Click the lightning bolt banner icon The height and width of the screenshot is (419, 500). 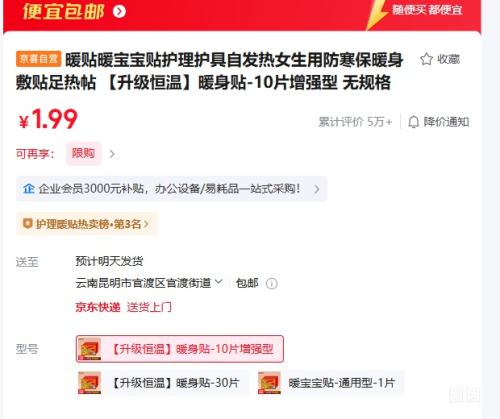[377, 15]
